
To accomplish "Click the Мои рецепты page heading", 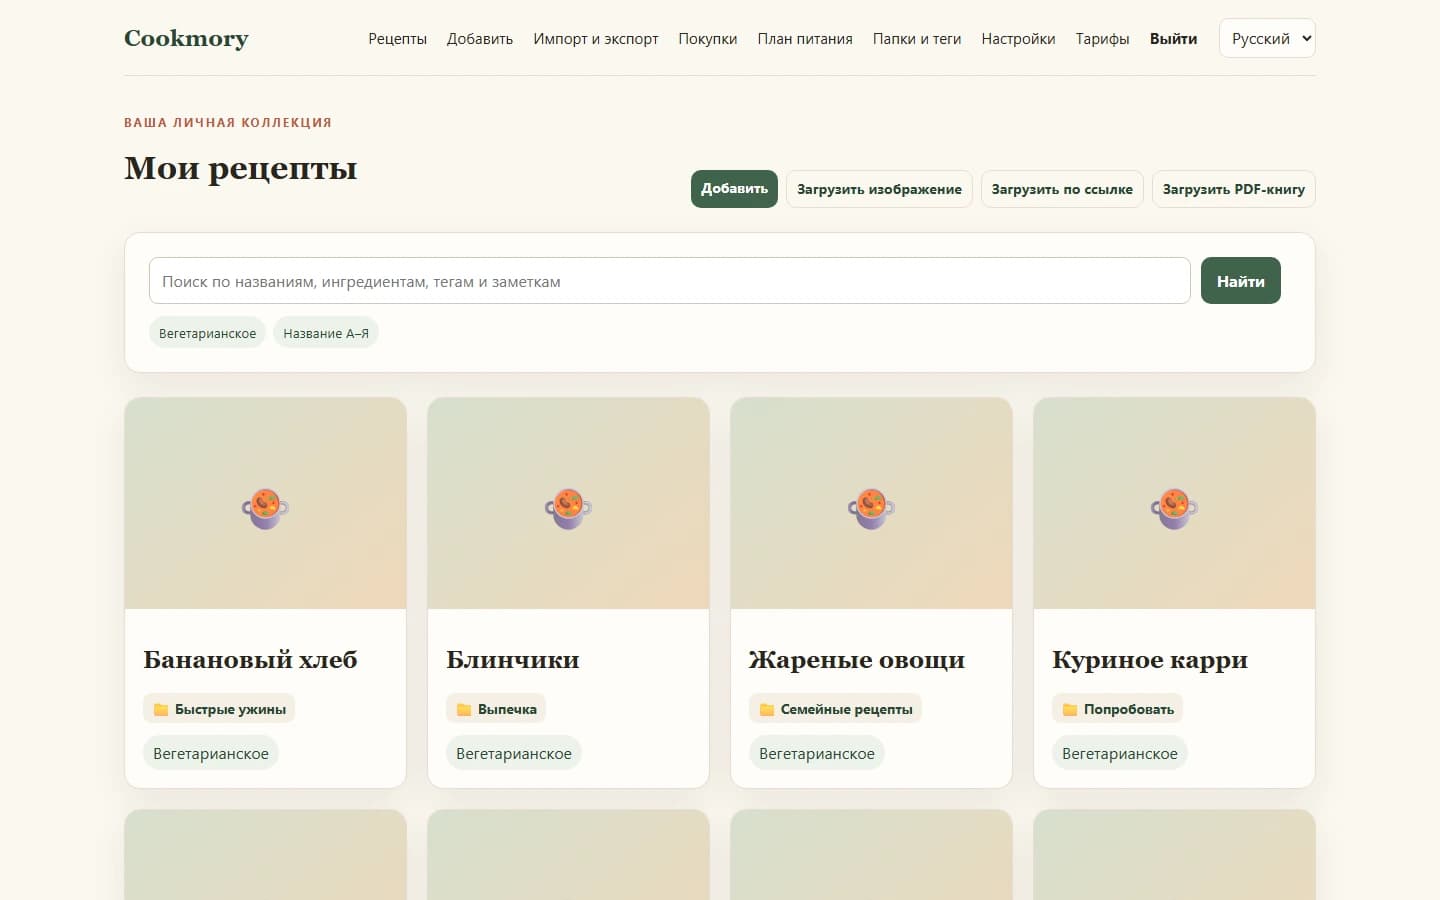I will [x=241, y=168].
